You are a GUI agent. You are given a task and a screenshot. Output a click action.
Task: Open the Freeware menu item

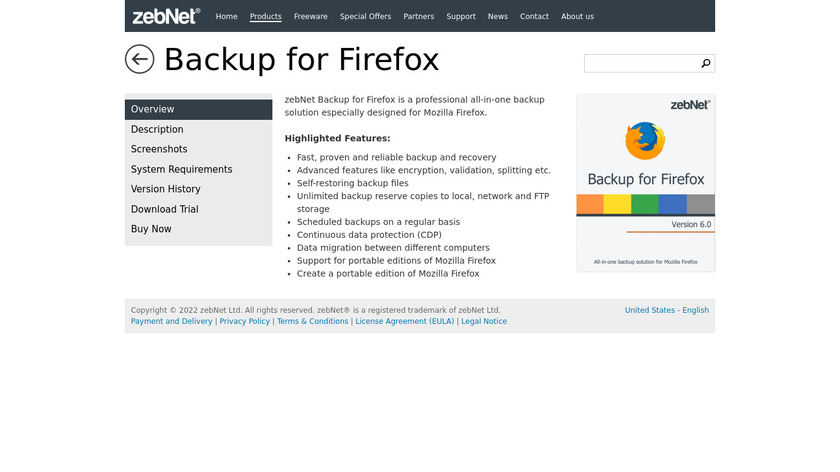pyautogui.click(x=310, y=17)
